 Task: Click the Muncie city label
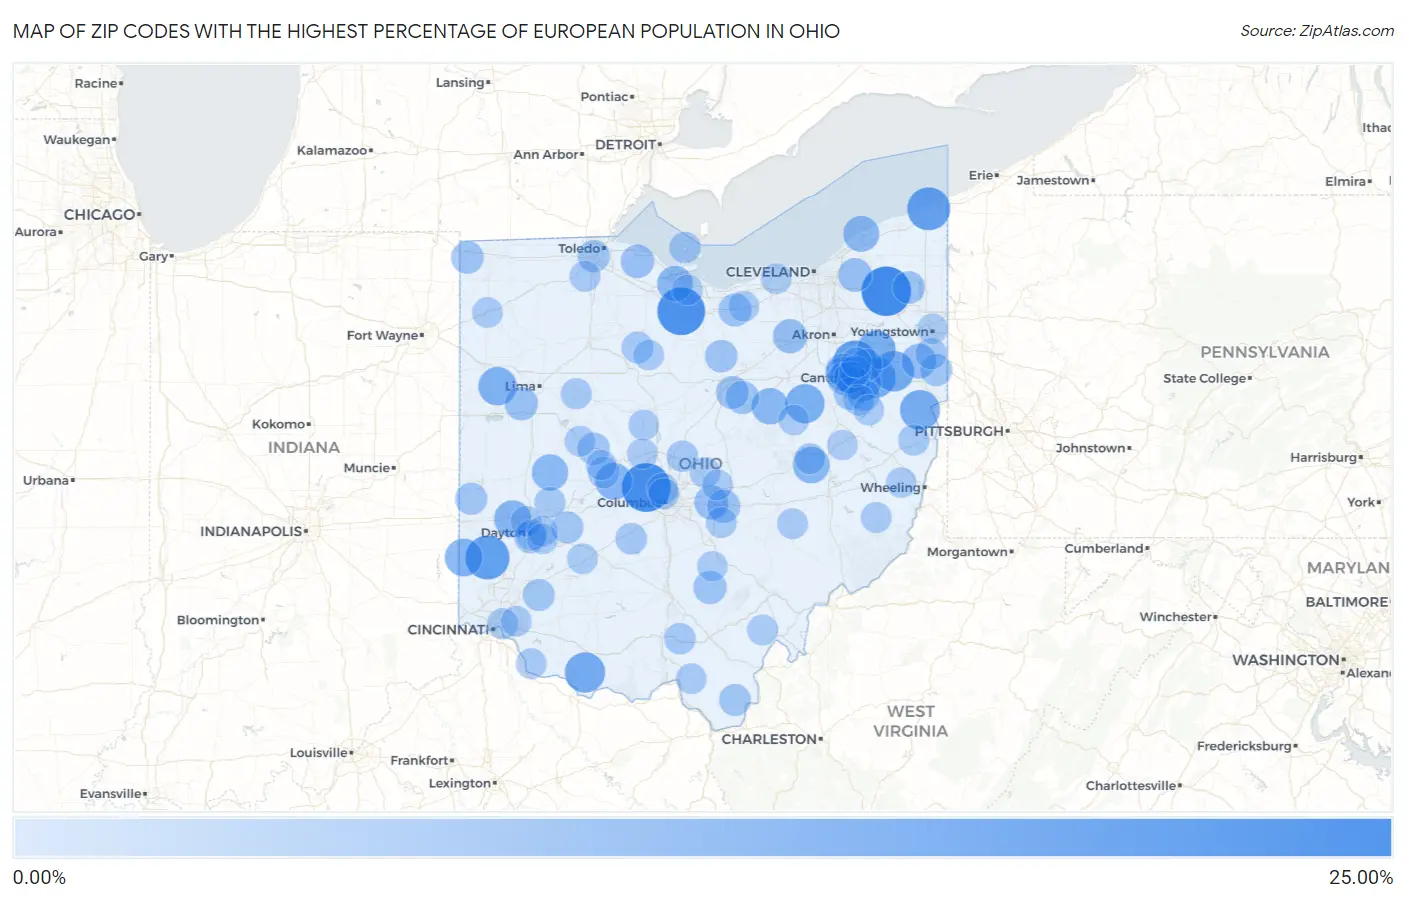(x=366, y=467)
